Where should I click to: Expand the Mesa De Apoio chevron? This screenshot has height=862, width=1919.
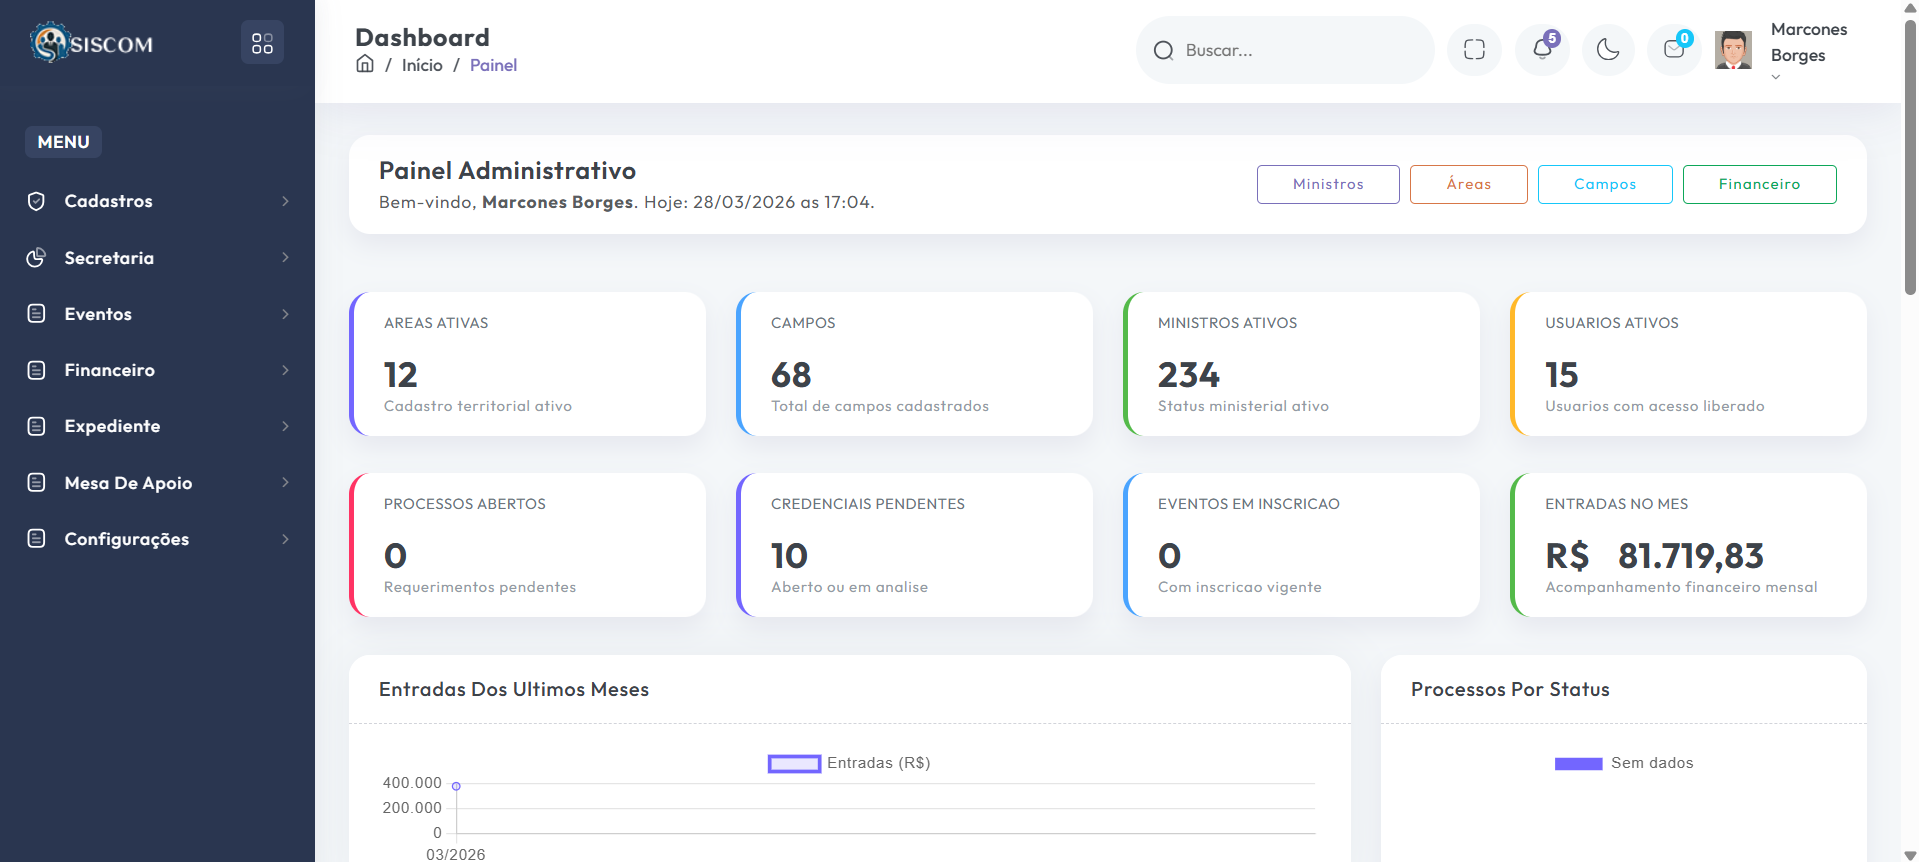[x=286, y=482]
